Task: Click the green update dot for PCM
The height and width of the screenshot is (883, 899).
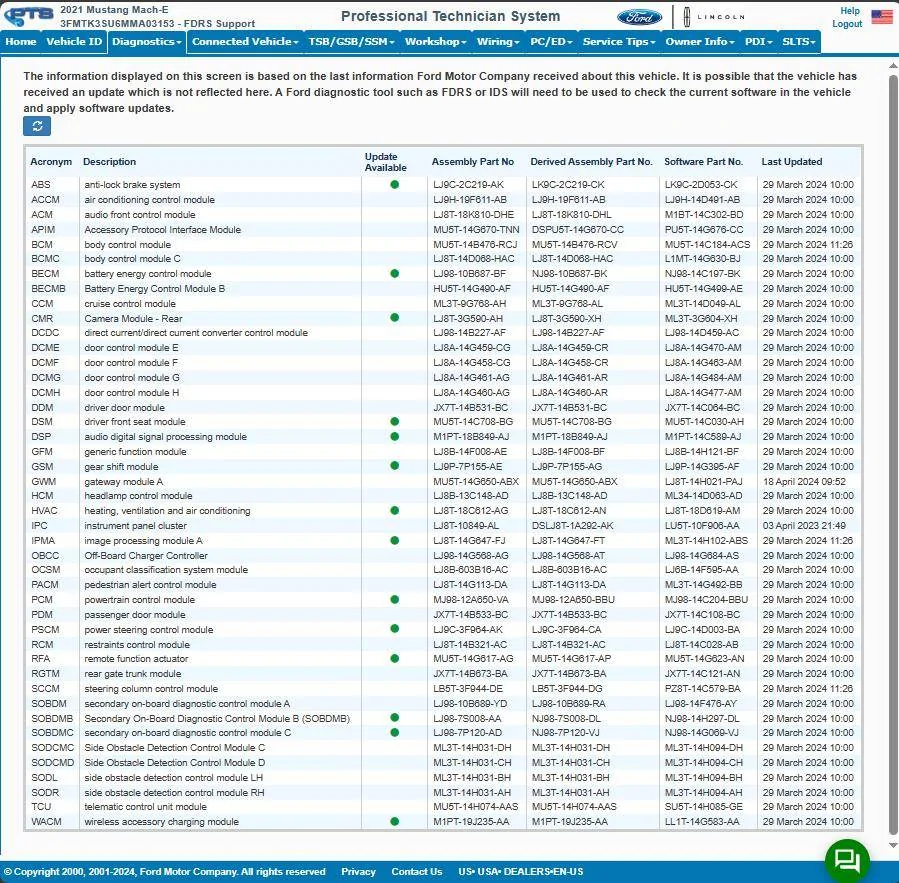Action: pos(394,599)
